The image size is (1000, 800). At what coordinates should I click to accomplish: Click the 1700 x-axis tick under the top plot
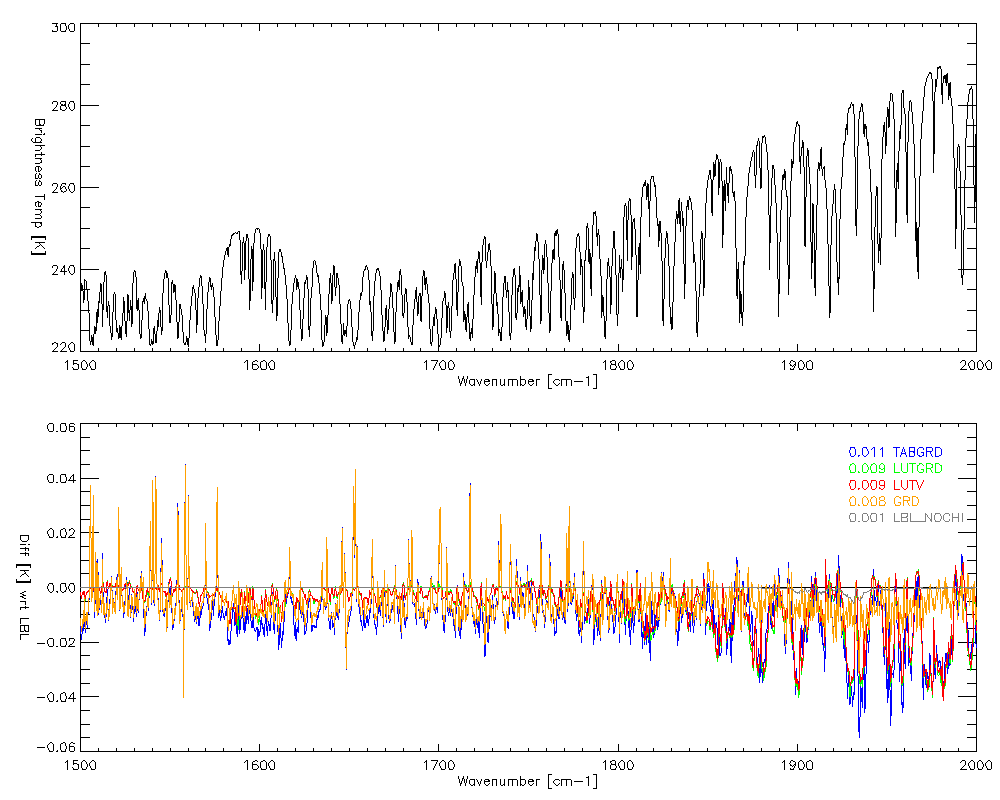[x=438, y=365]
